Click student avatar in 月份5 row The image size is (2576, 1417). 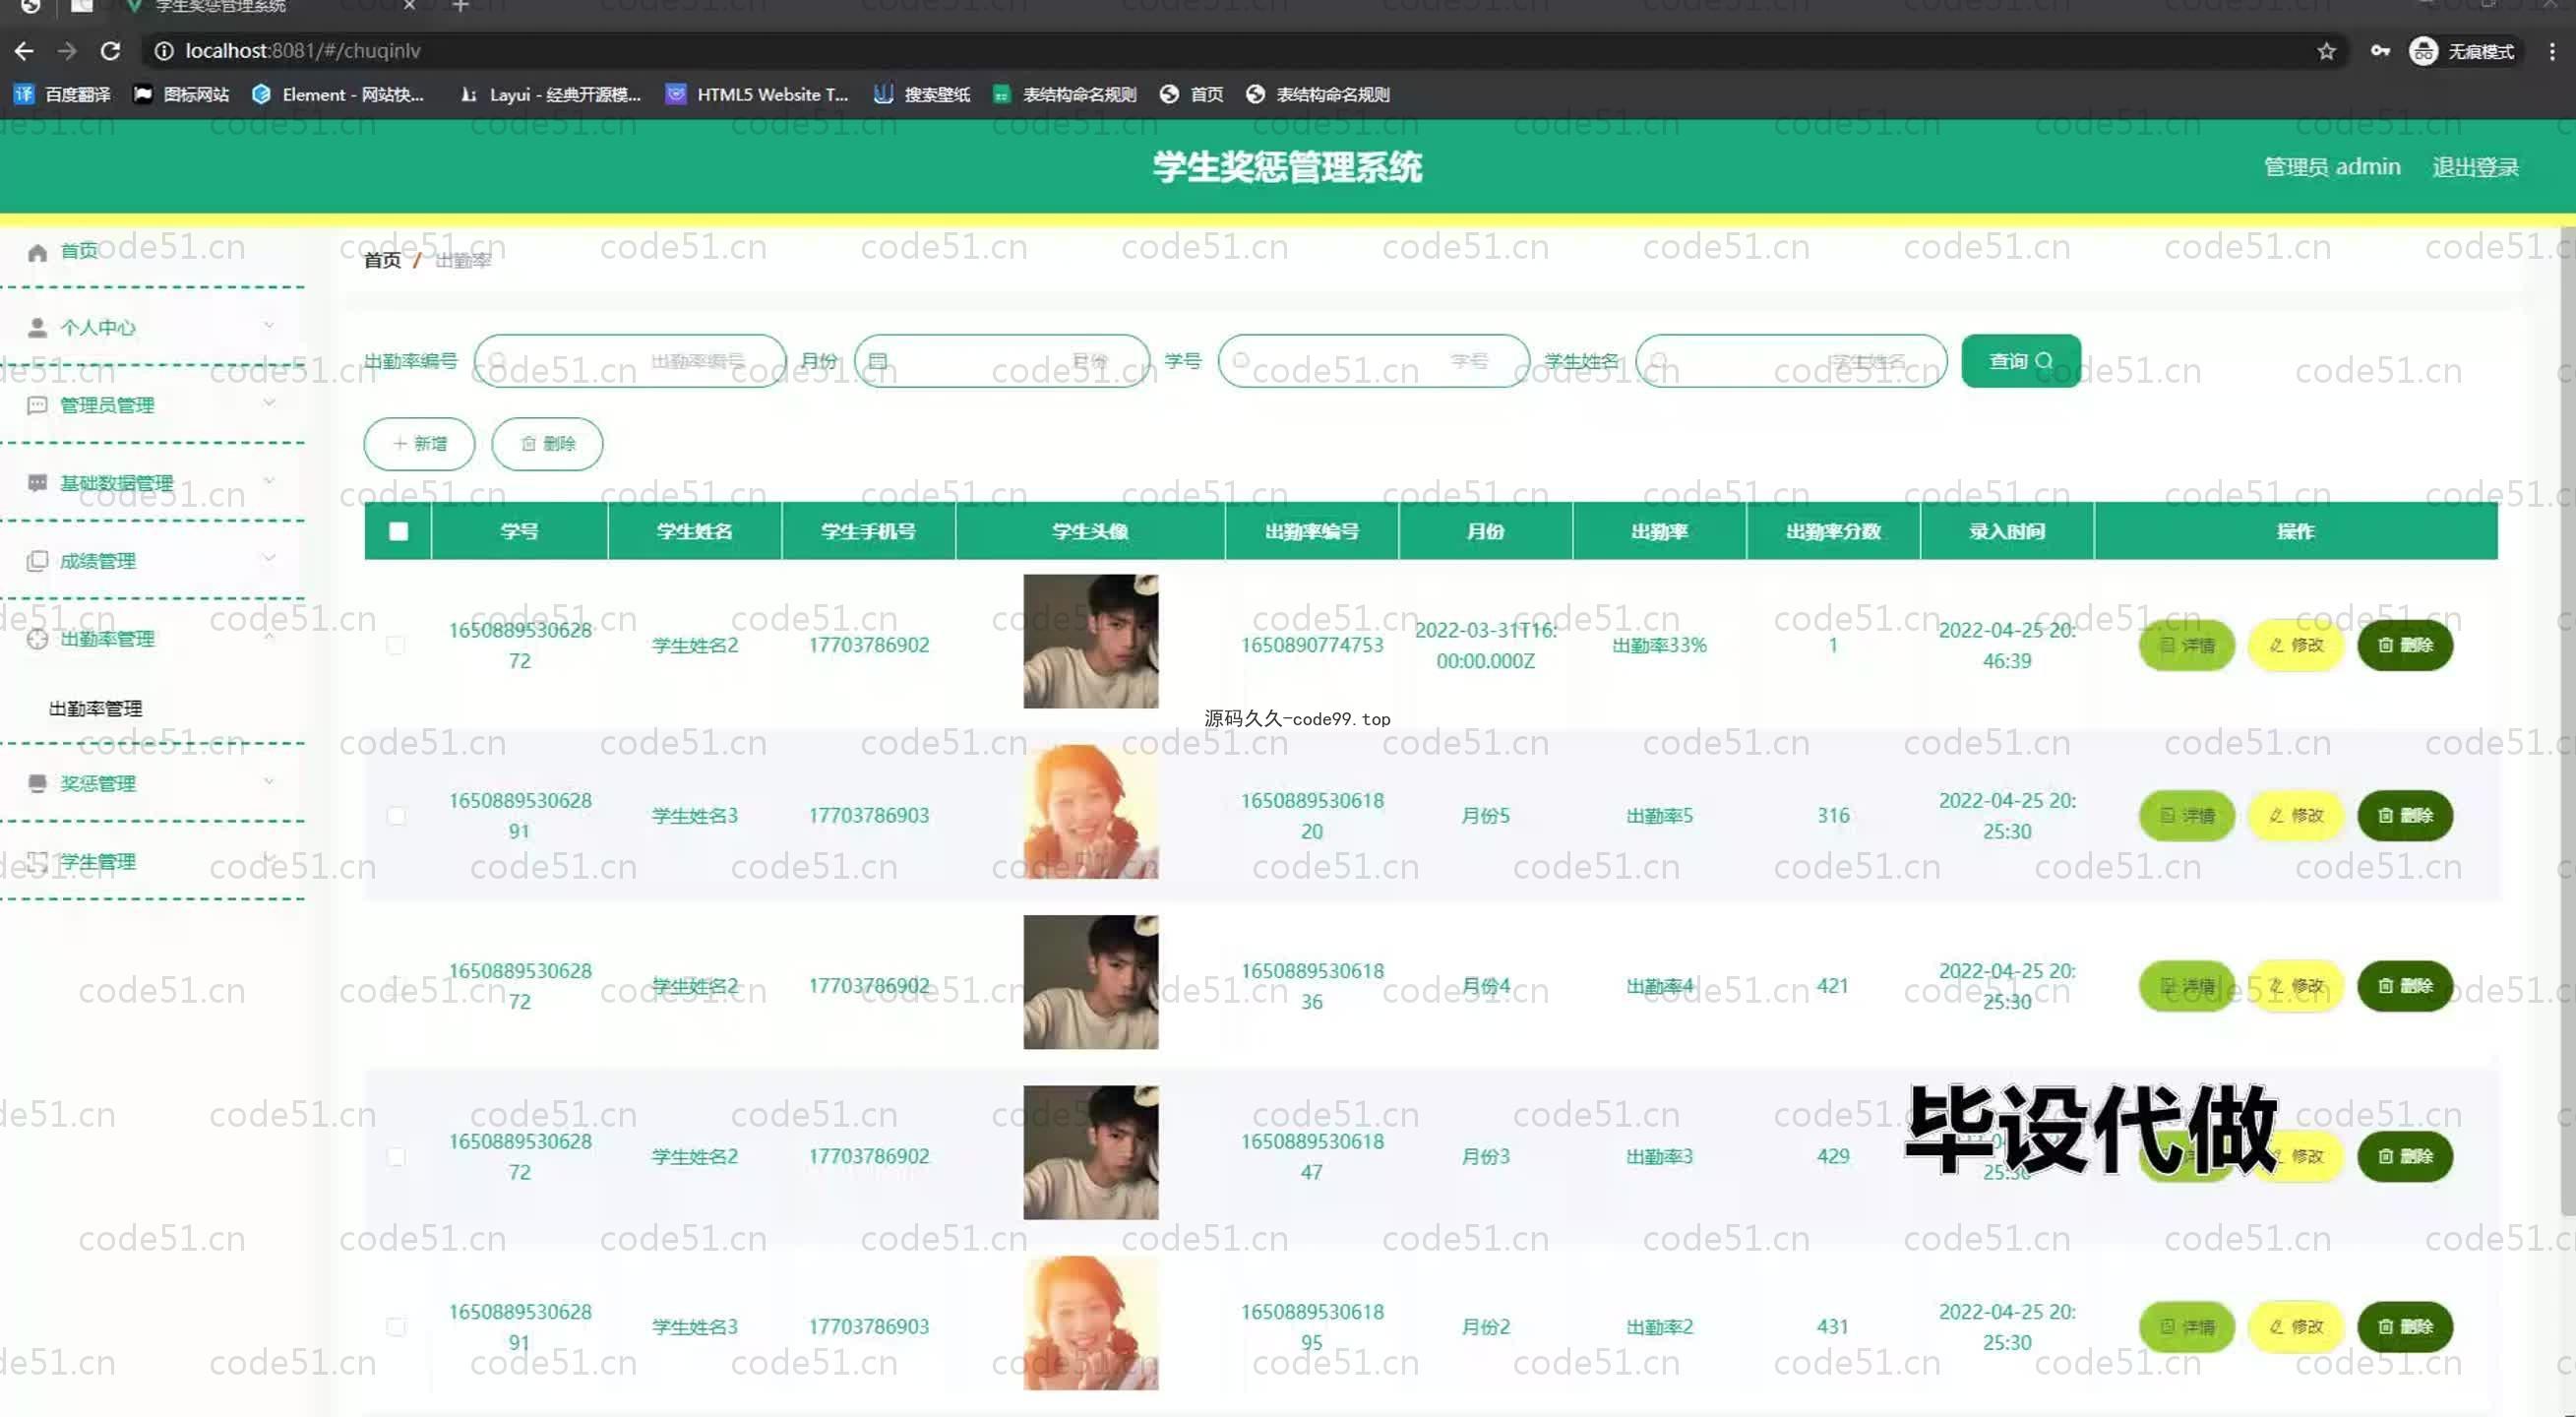pos(1090,812)
